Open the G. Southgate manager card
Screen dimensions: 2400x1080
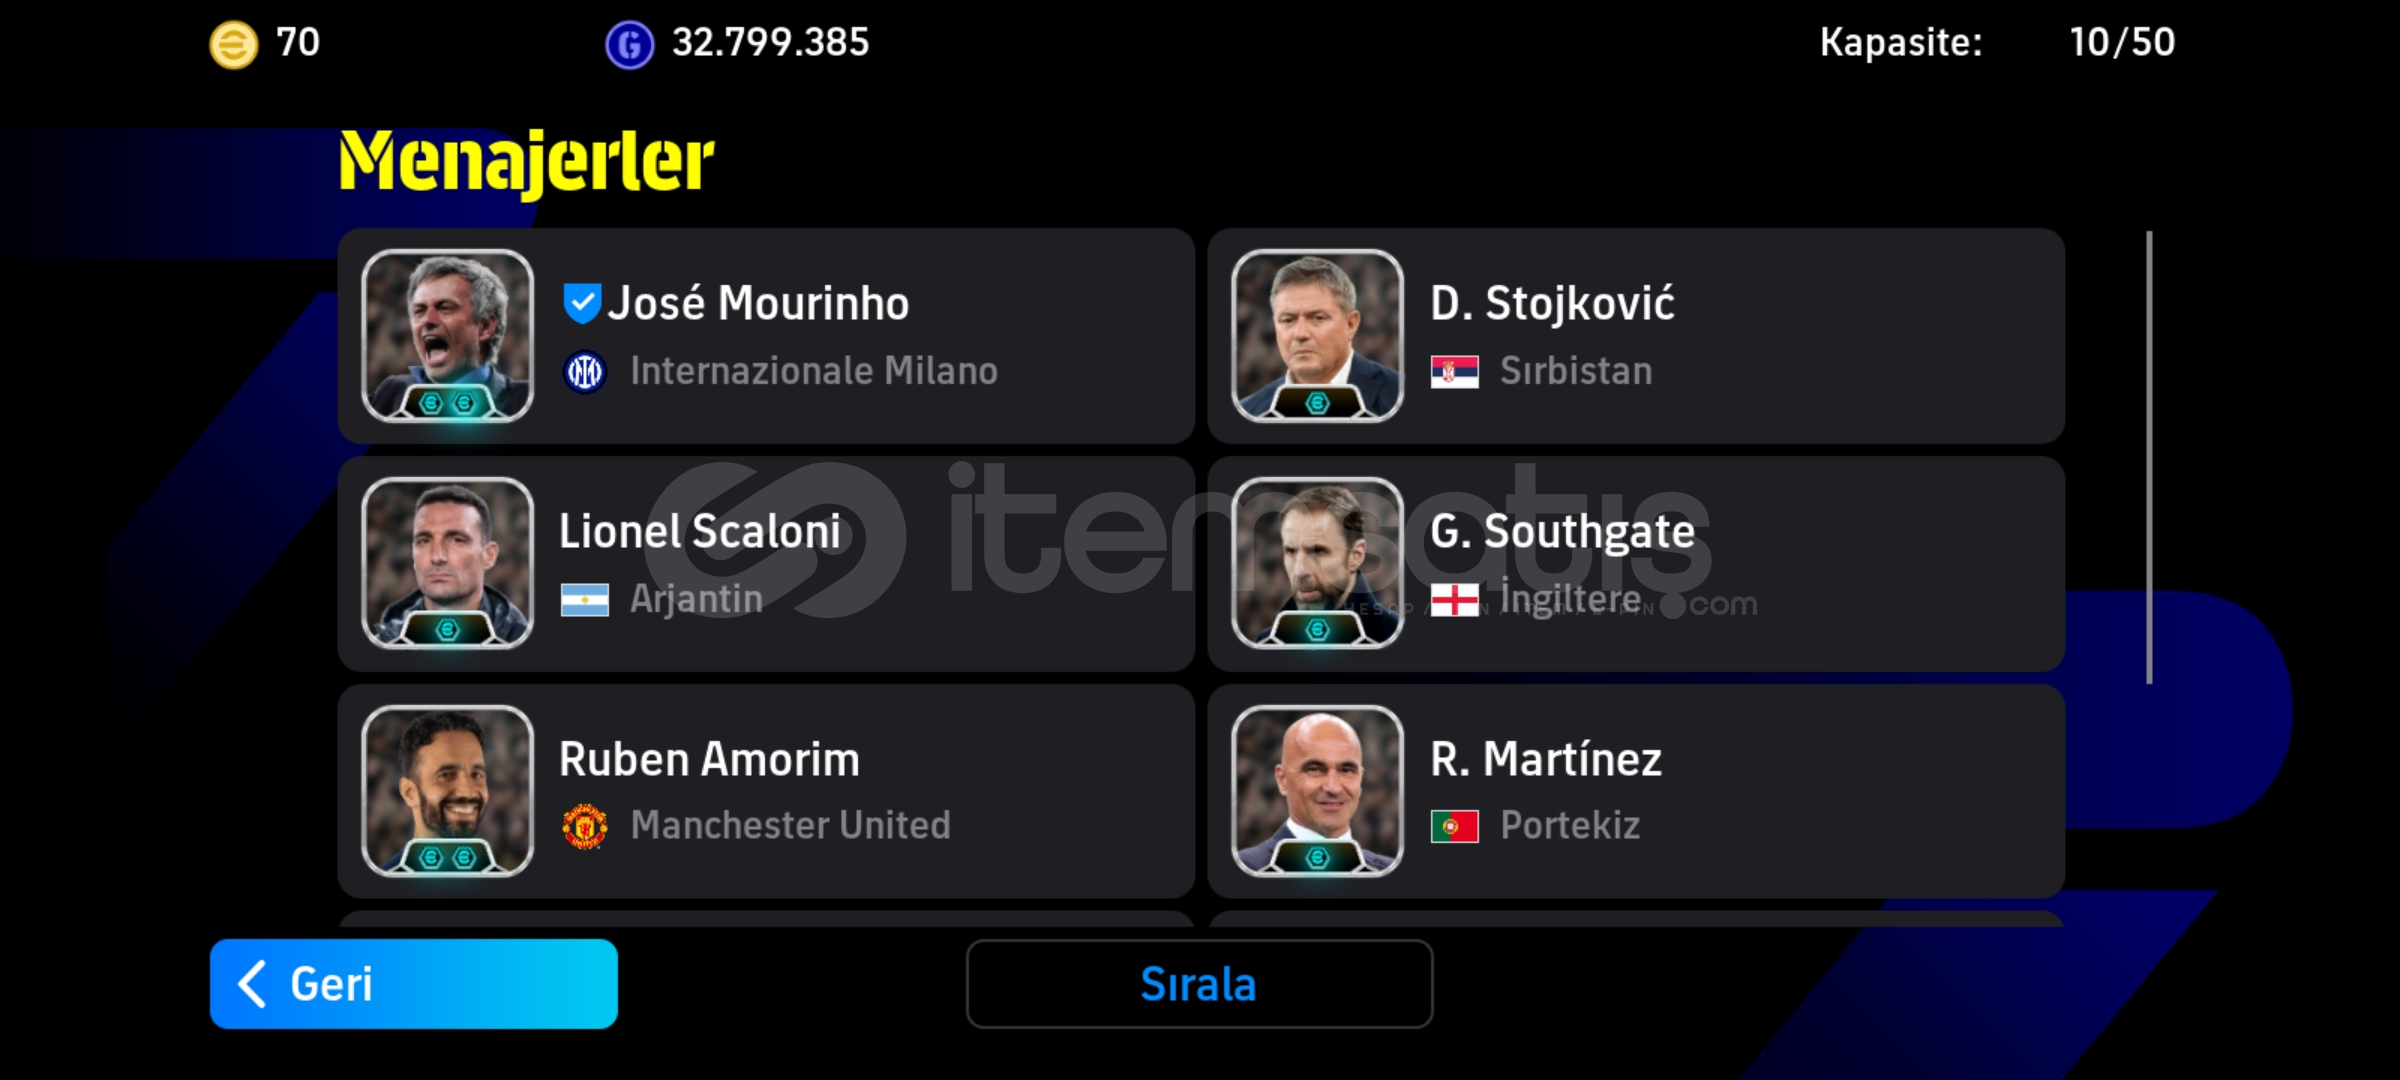(1636, 564)
